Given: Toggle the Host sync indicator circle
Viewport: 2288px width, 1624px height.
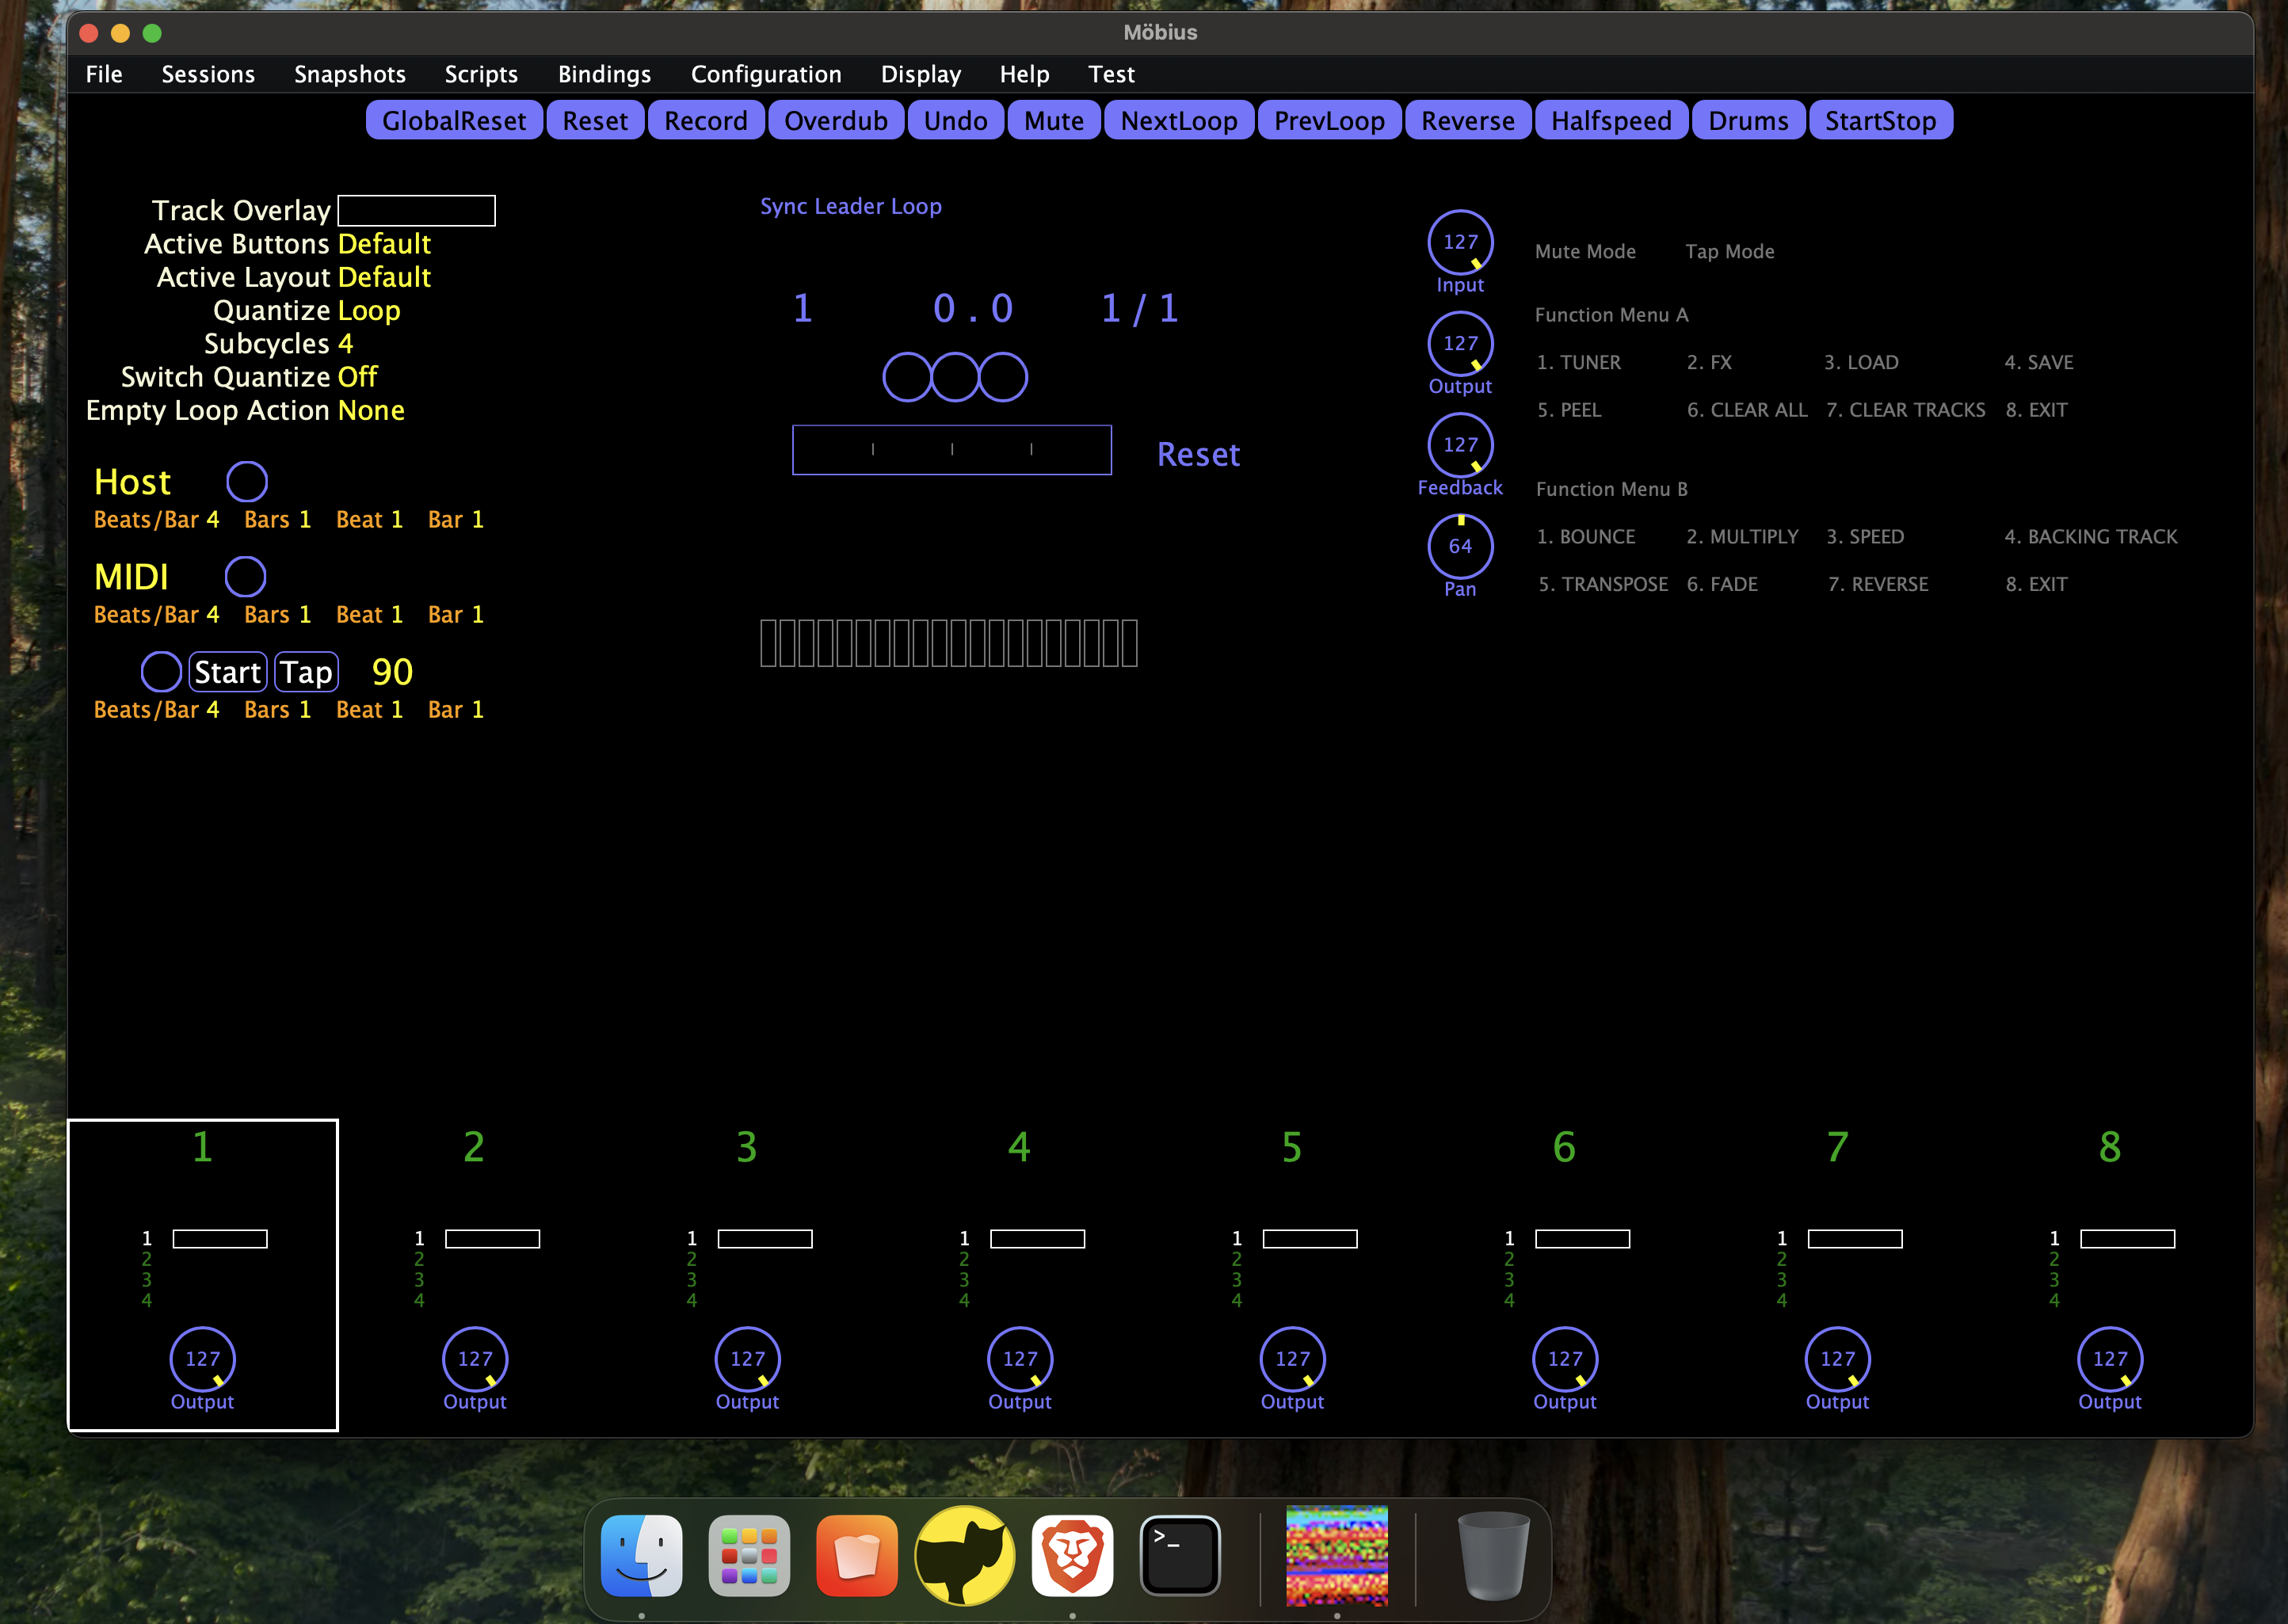Looking at the screenshot, I should (x=247, y=481).
